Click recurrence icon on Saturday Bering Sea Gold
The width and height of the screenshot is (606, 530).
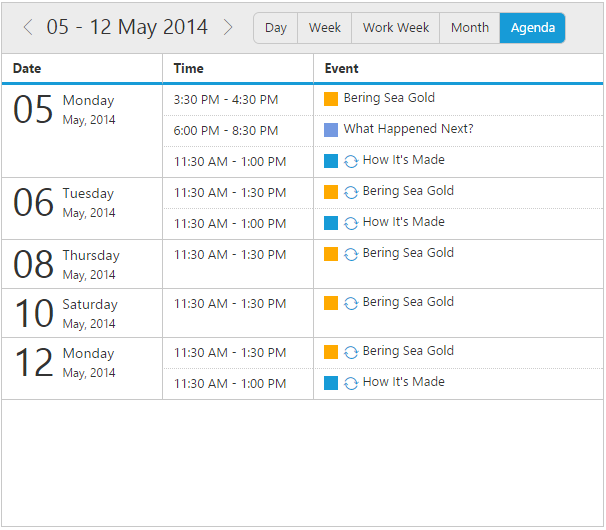pyautogui.click(x=351, y=303)
